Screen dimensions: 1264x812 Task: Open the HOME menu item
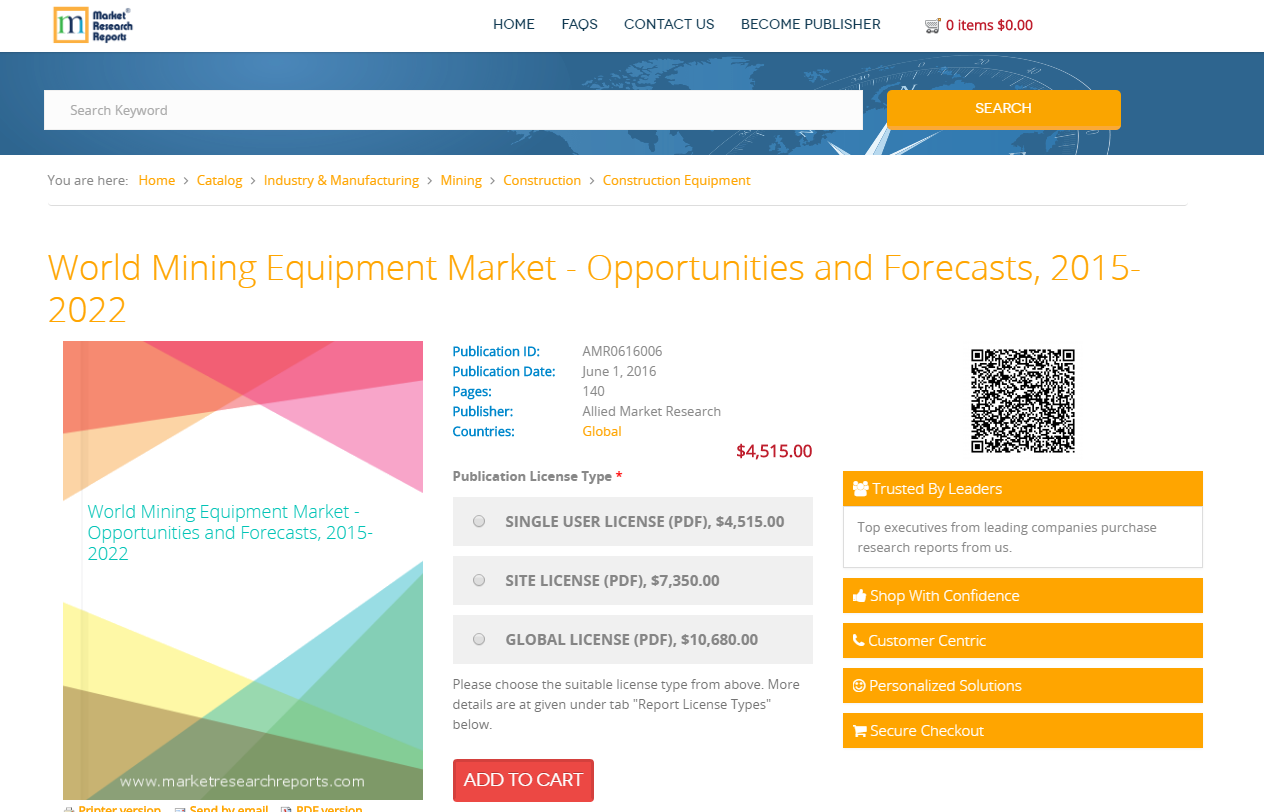coord(514,25)
